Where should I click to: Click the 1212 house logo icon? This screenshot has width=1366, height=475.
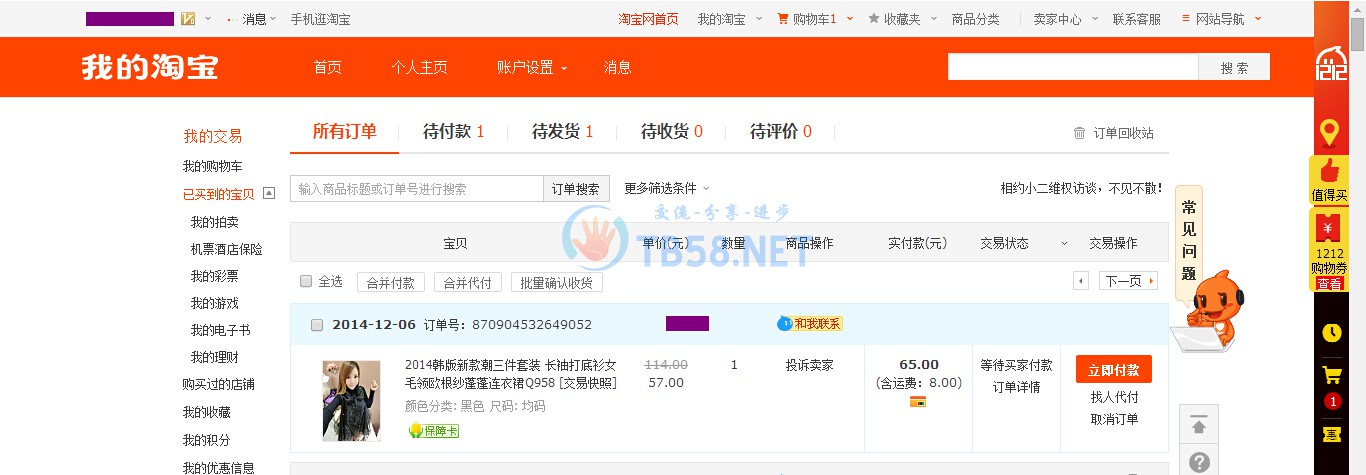[1331, 65]
